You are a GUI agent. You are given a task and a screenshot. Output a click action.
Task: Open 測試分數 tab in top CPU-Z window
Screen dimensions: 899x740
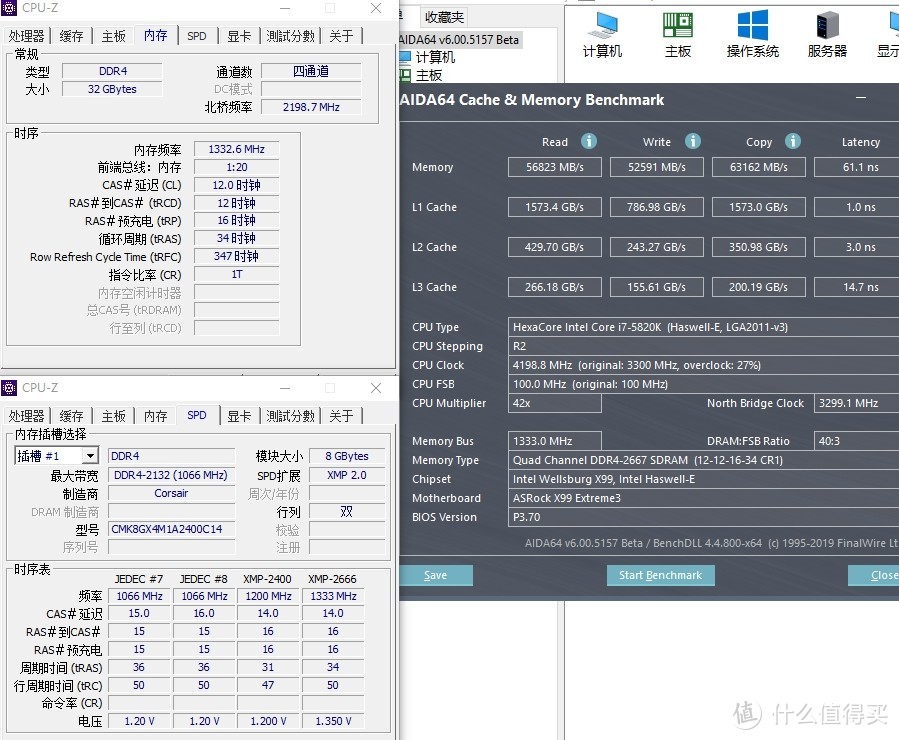291,36
